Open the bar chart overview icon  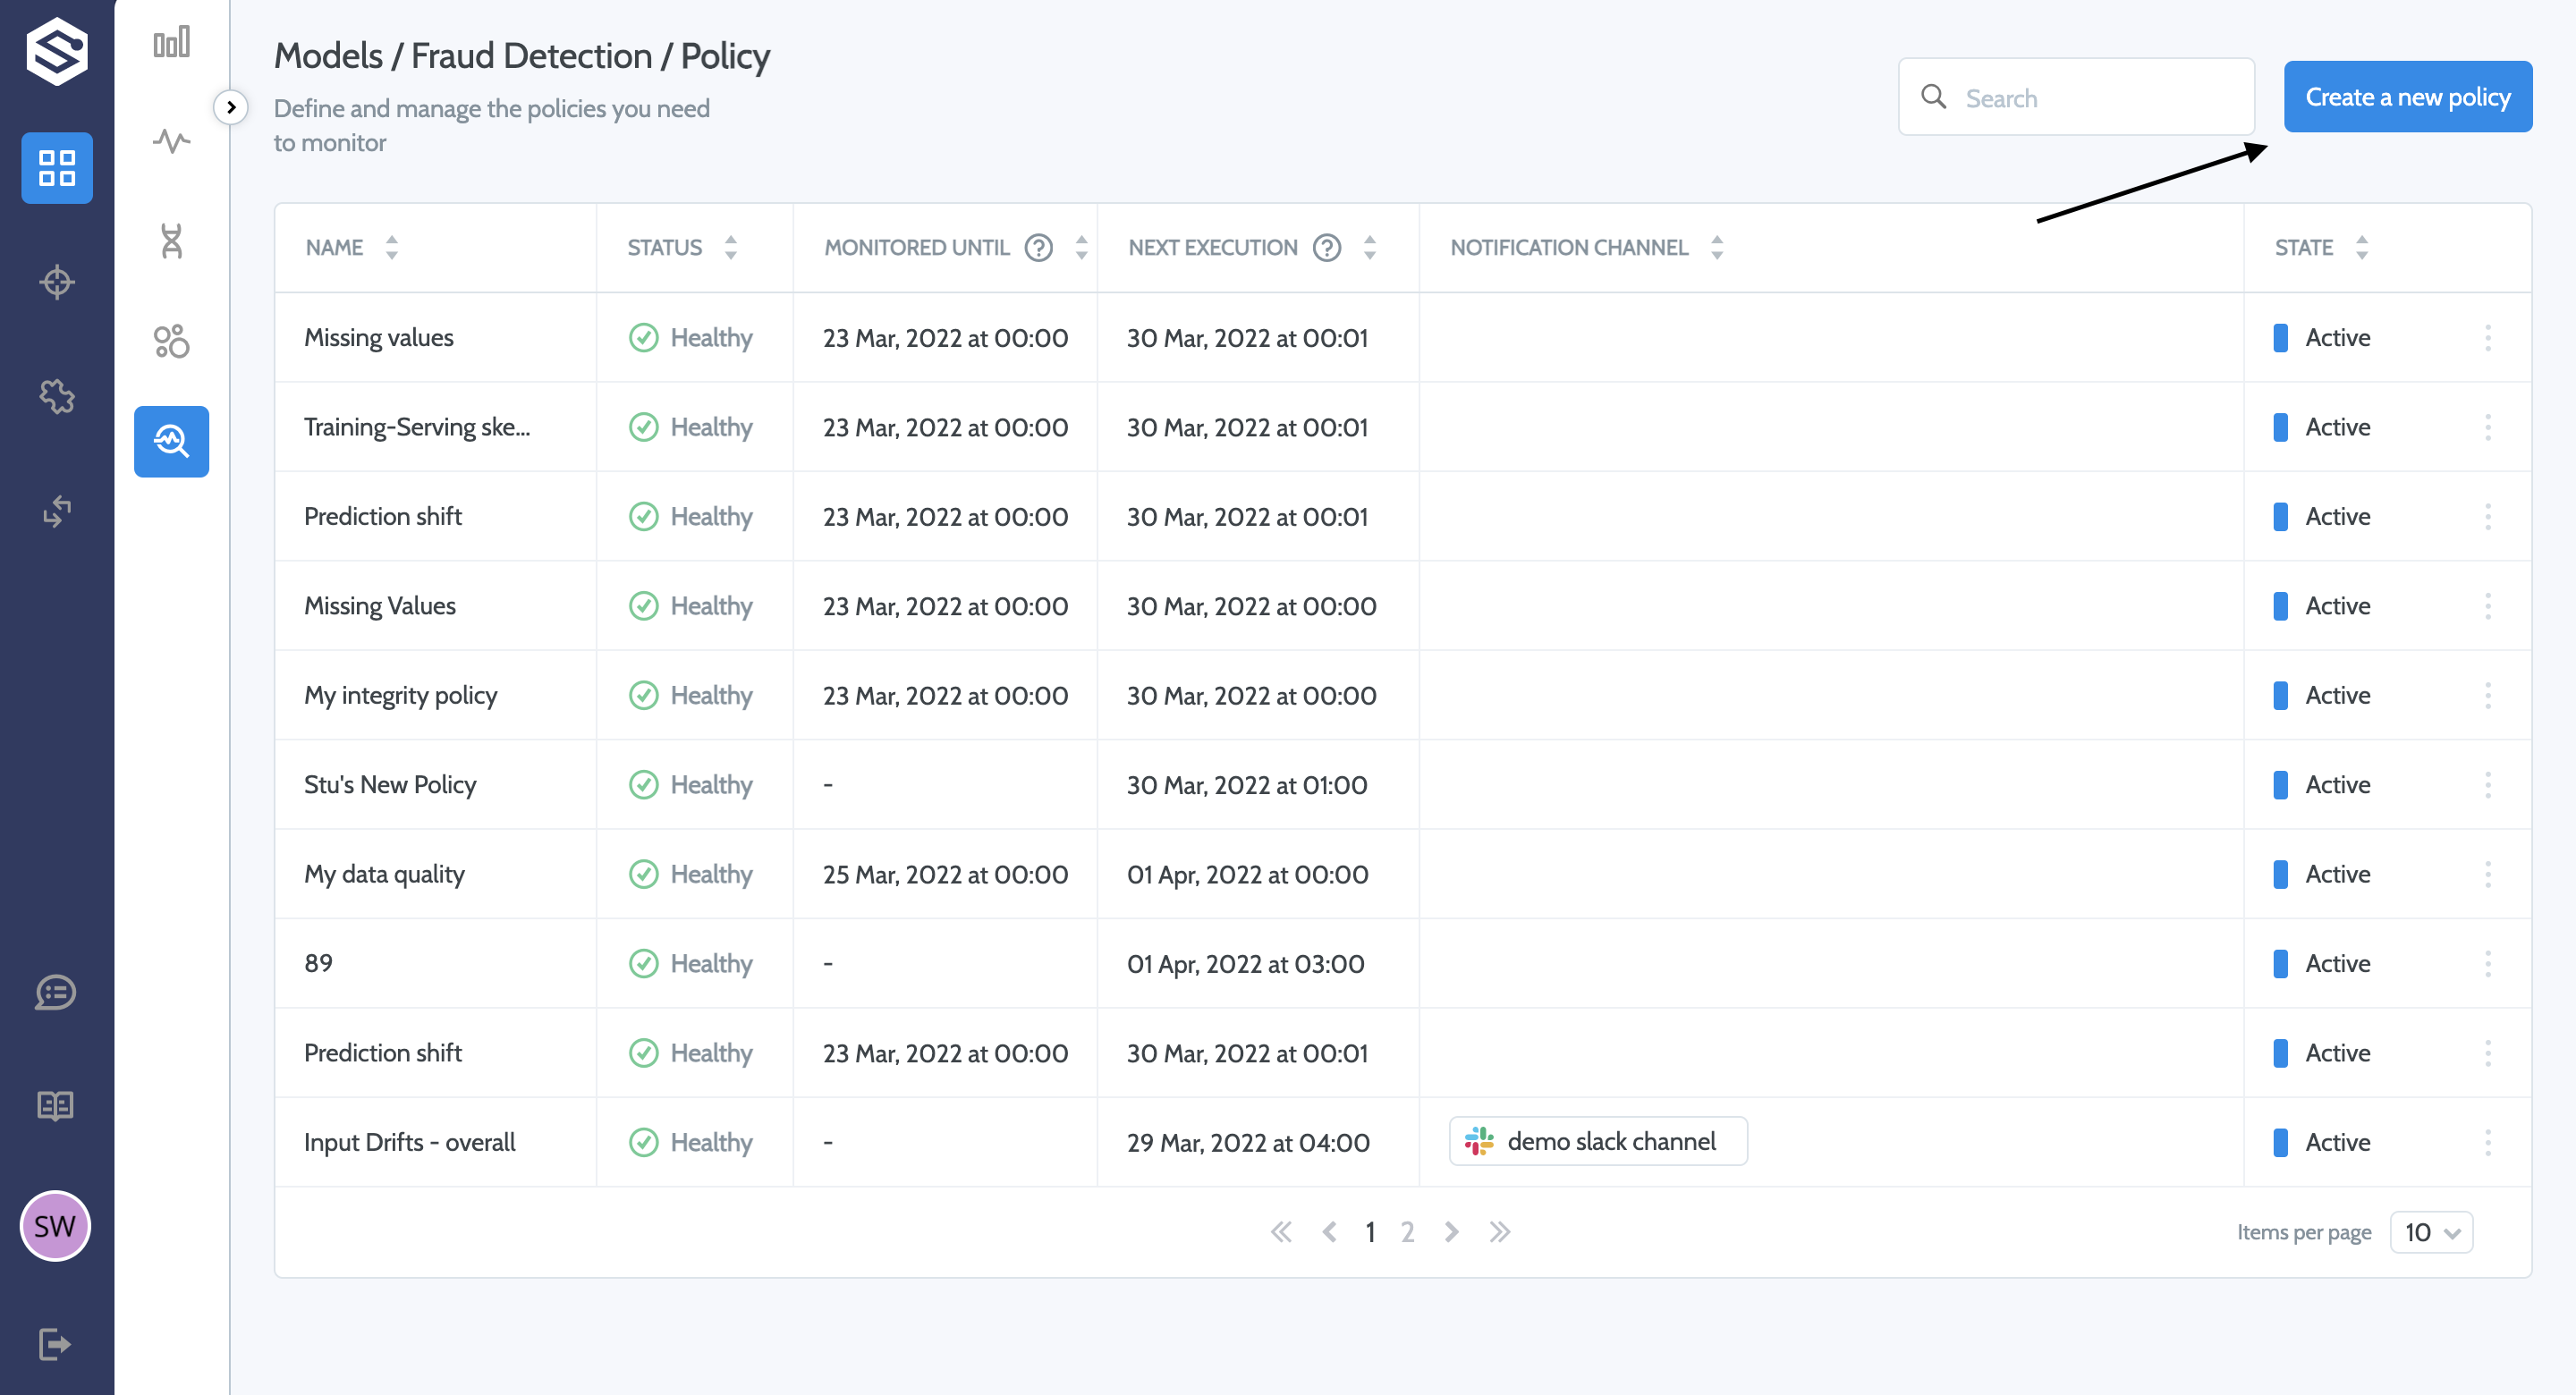pyautogui.click(x=171, y=43)
